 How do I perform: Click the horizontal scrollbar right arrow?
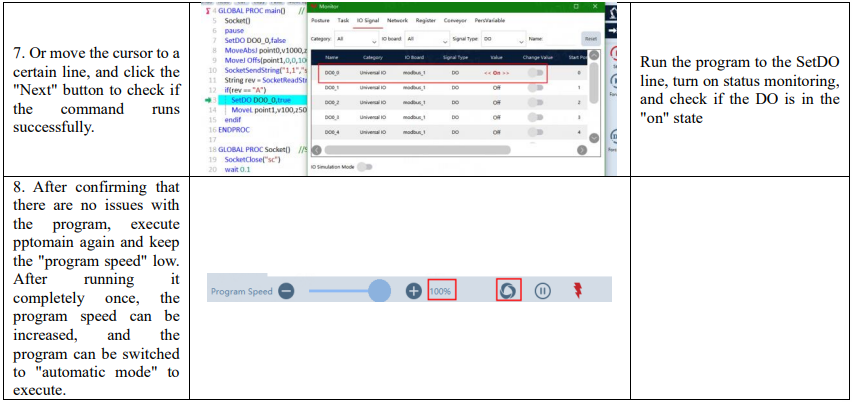click(582, 149)
